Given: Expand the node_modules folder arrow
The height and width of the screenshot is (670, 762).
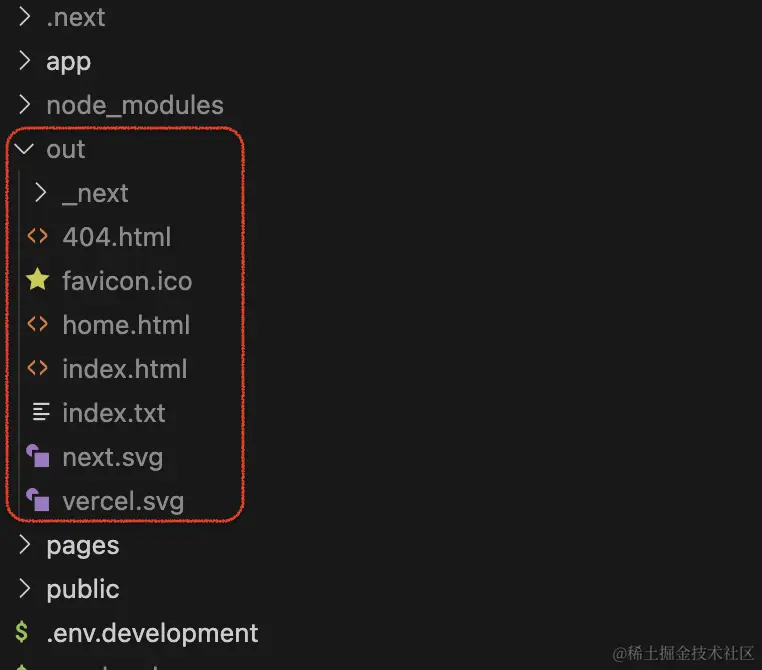Looking at the screenshot, I should click(x=24, y=104).
